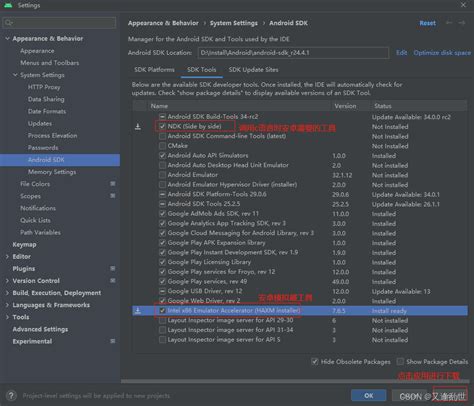The image size is (474, 406).
Task: Expand the Version Control section
Action: point(7,281)
